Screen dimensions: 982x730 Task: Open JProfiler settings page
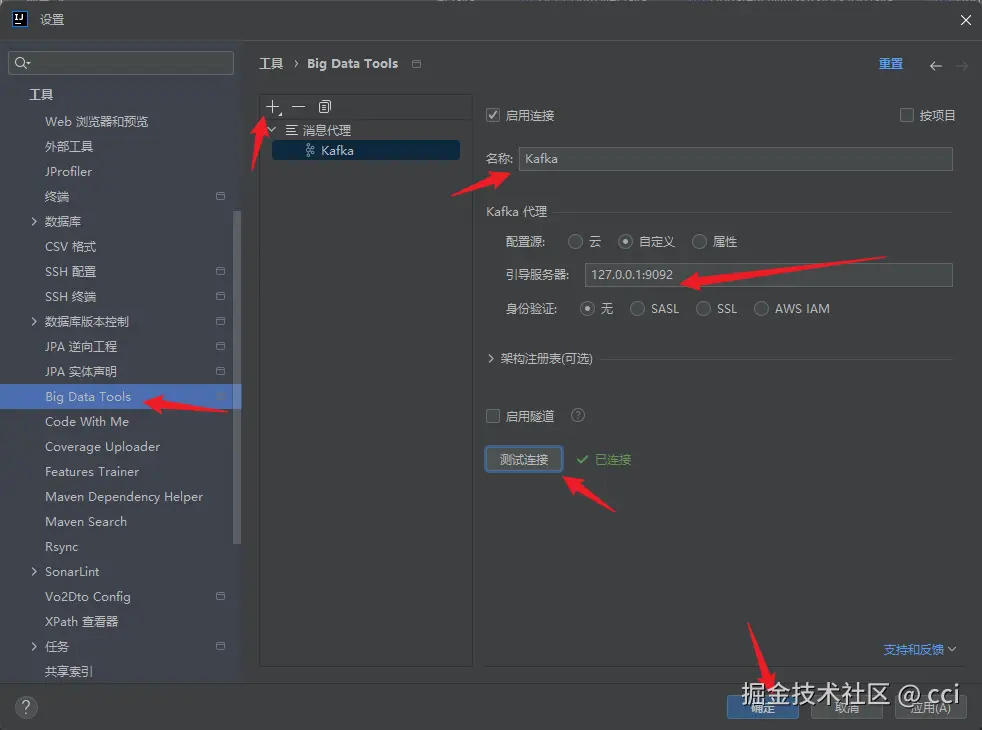click(x=68, y=172)
